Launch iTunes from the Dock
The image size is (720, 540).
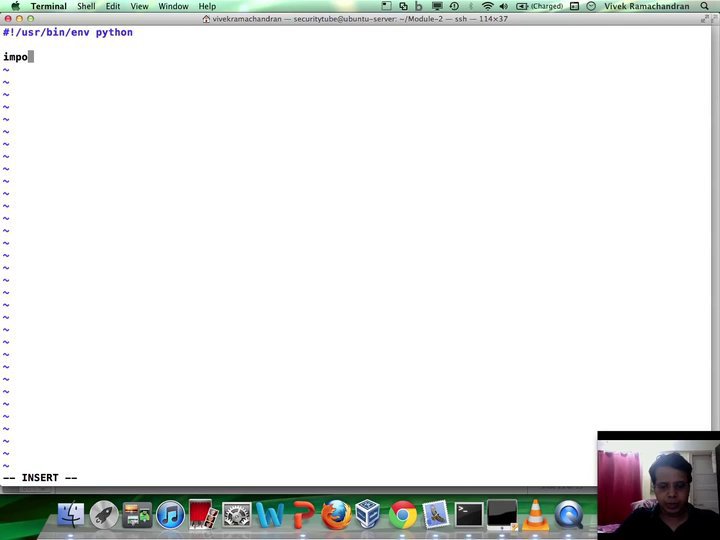tap(170, 514)
